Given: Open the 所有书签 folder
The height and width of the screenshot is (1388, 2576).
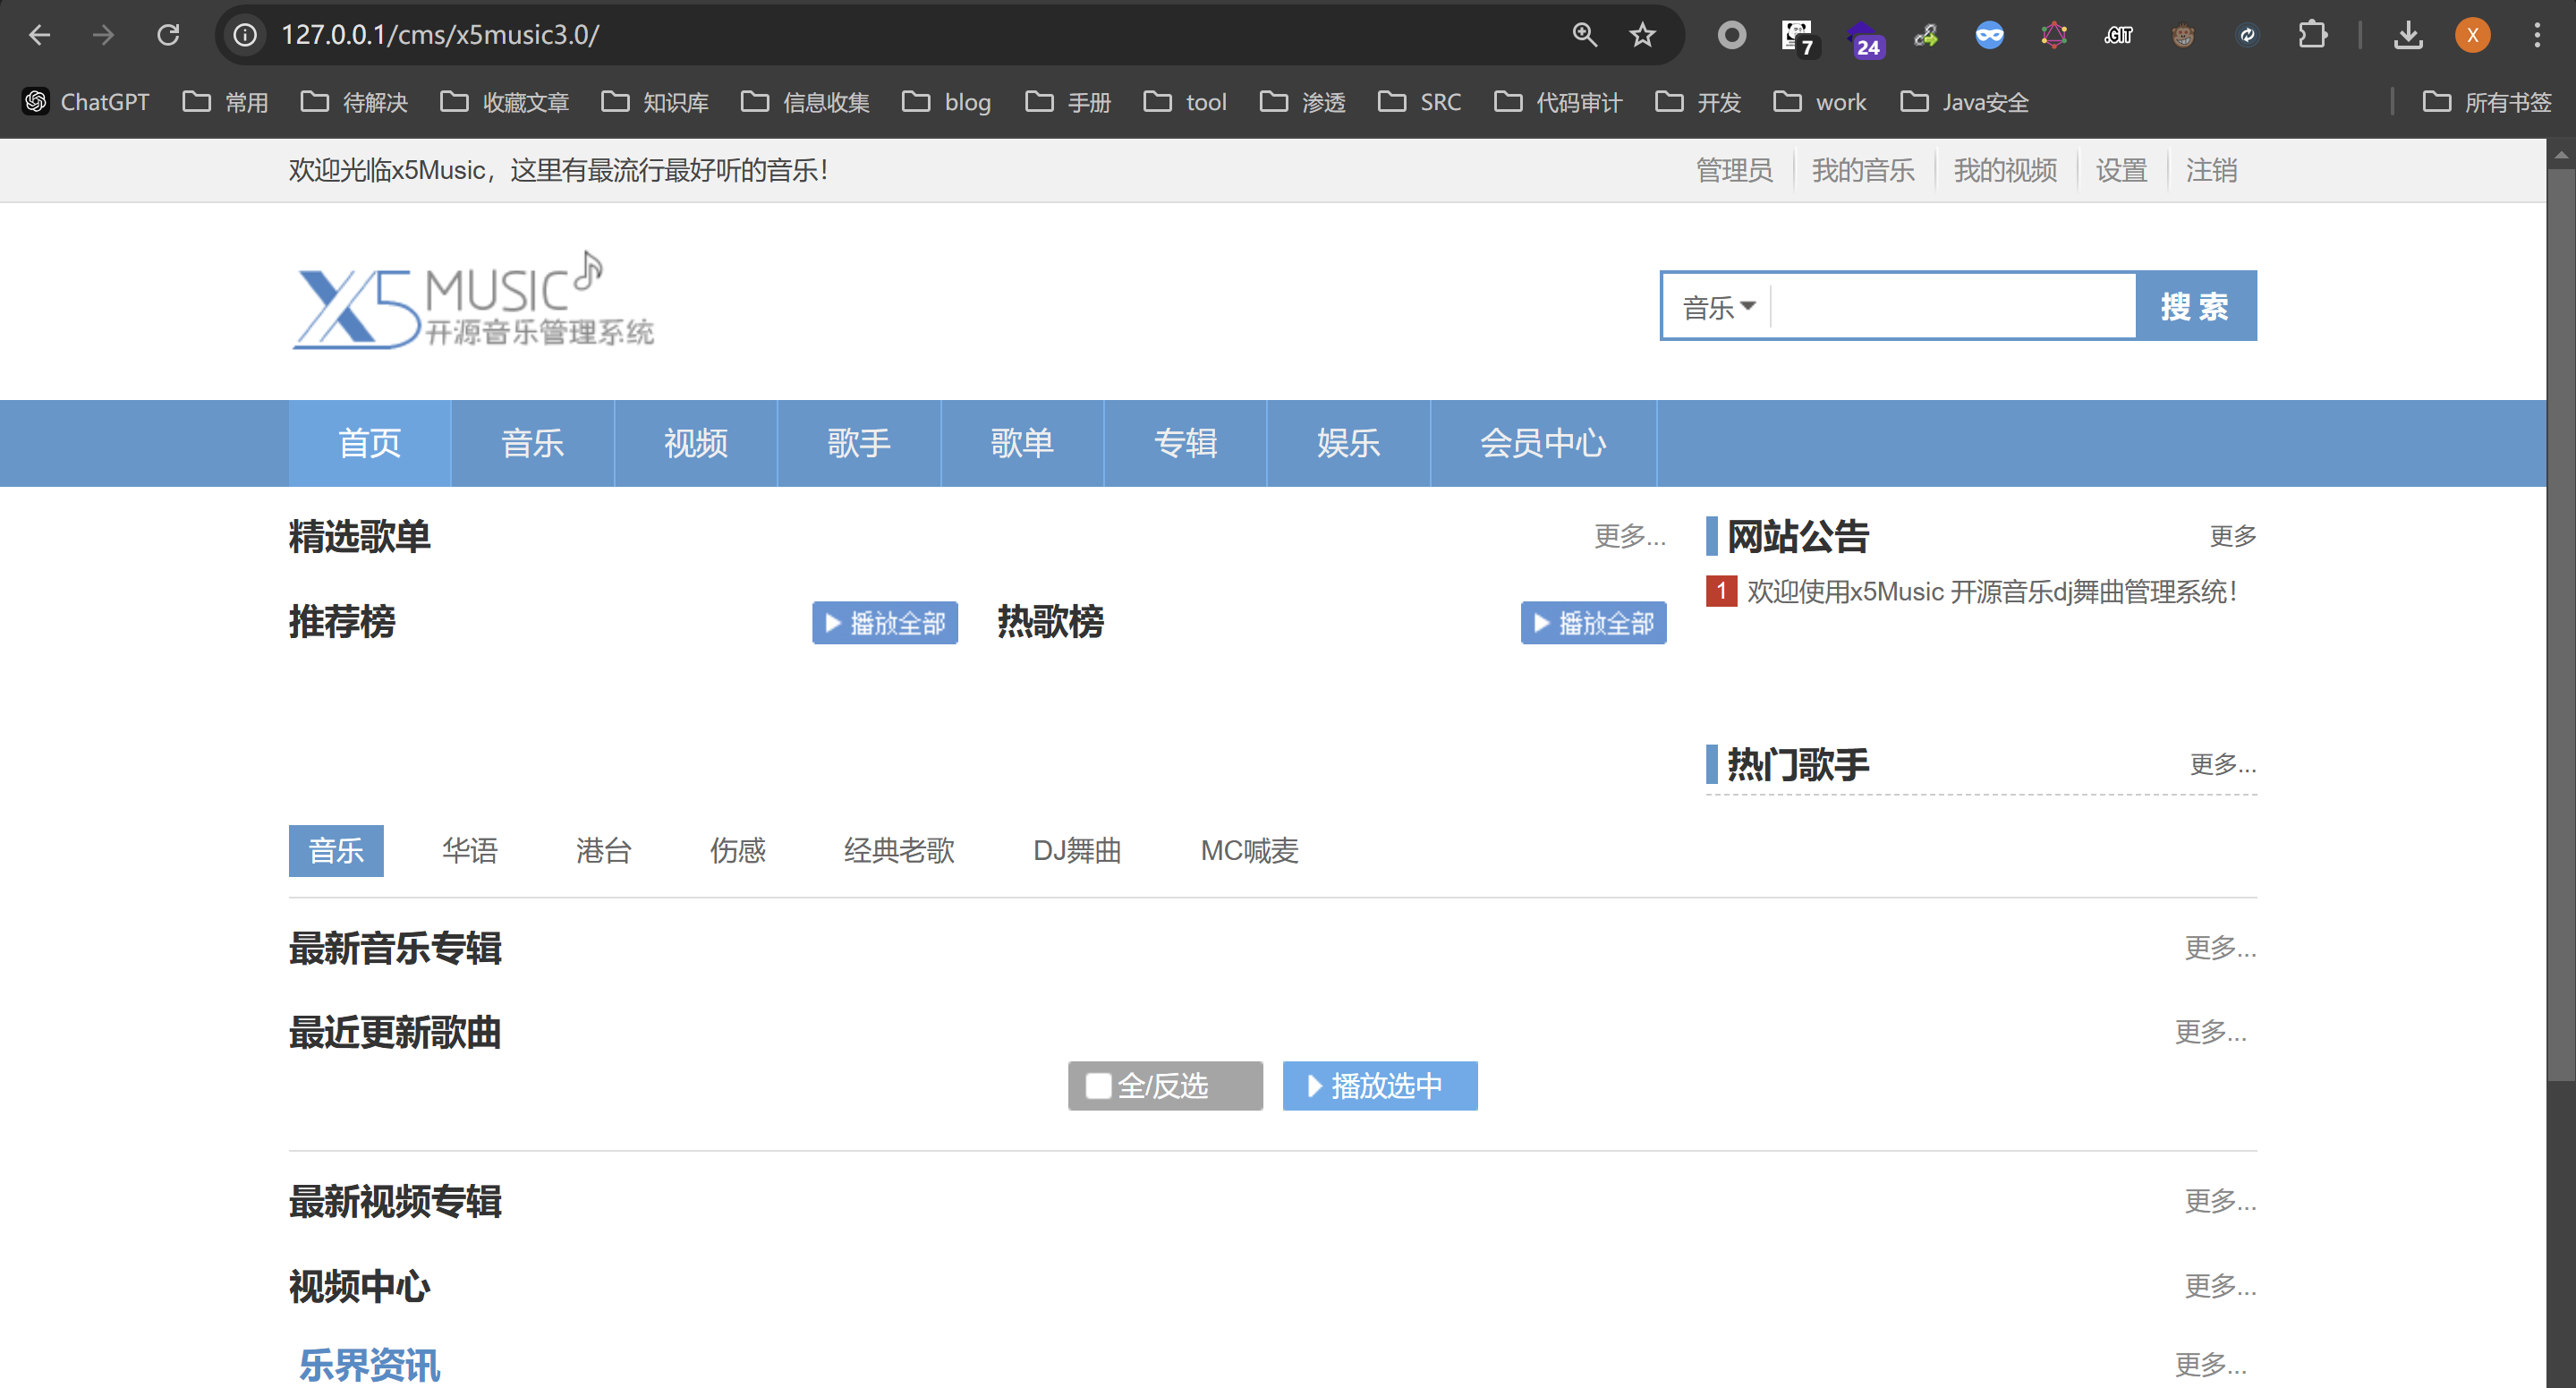Looking at the screenshot, I should 2487,102.
